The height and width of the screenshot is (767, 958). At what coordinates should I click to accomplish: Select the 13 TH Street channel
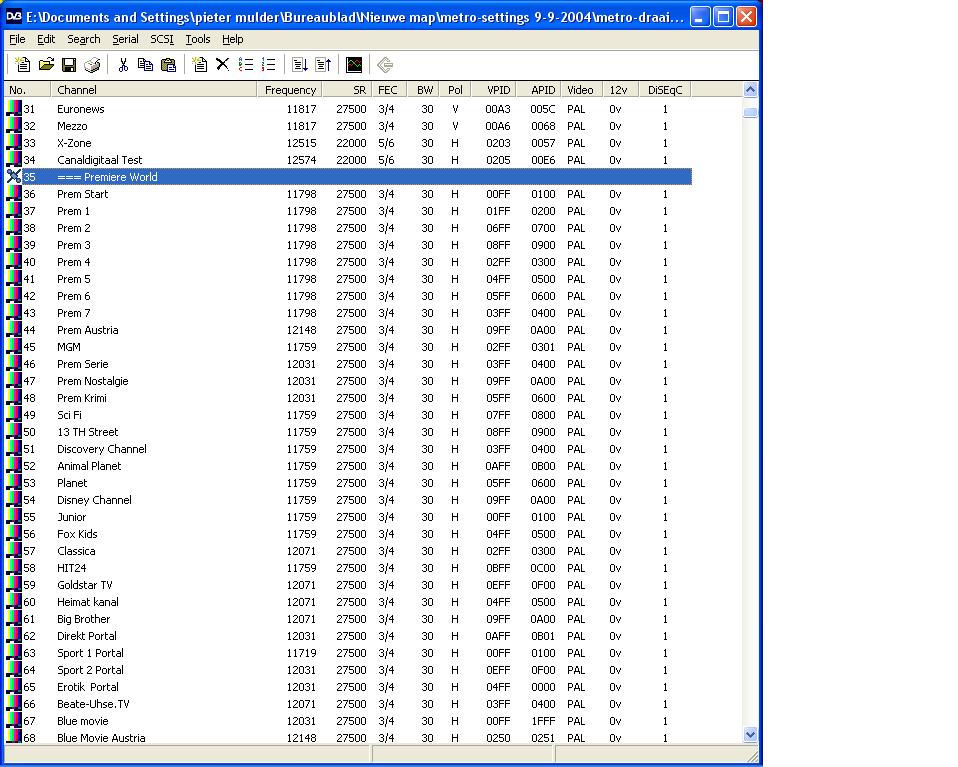(x=348, y=432)
